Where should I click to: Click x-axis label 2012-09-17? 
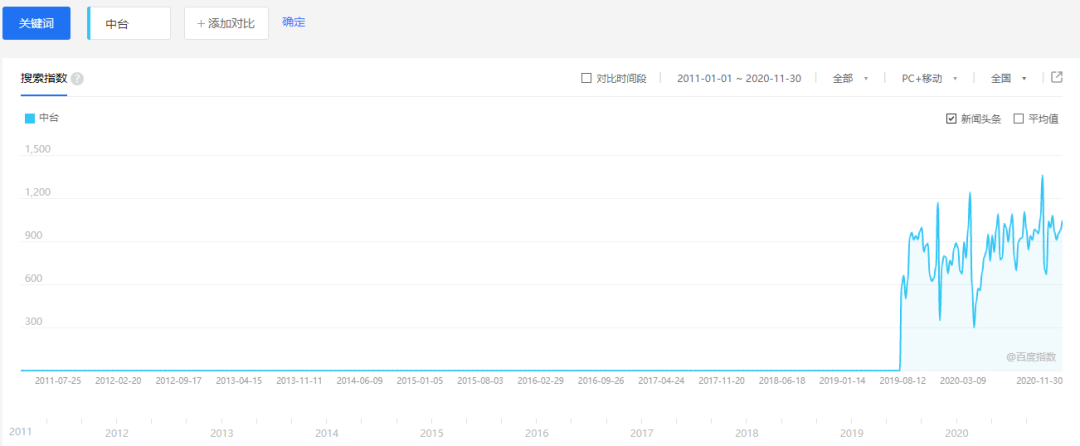178,380
